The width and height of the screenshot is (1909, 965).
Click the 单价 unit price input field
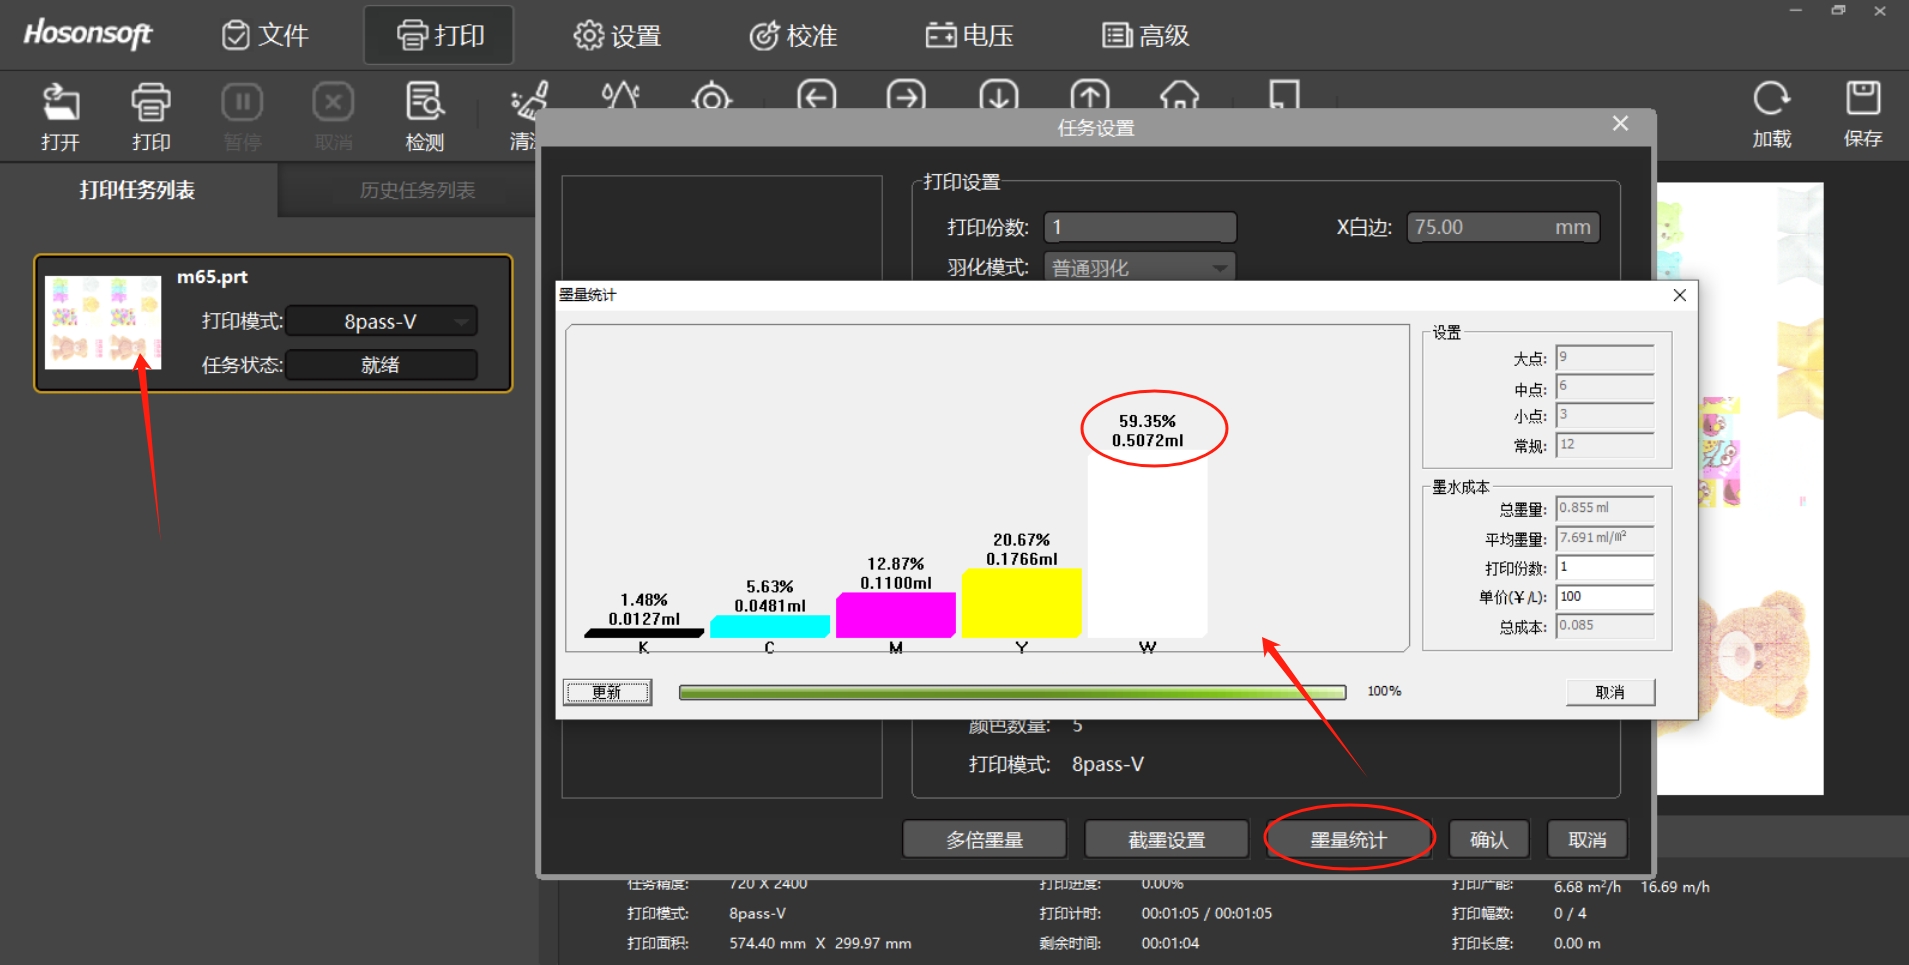[x=1604, y=597]
